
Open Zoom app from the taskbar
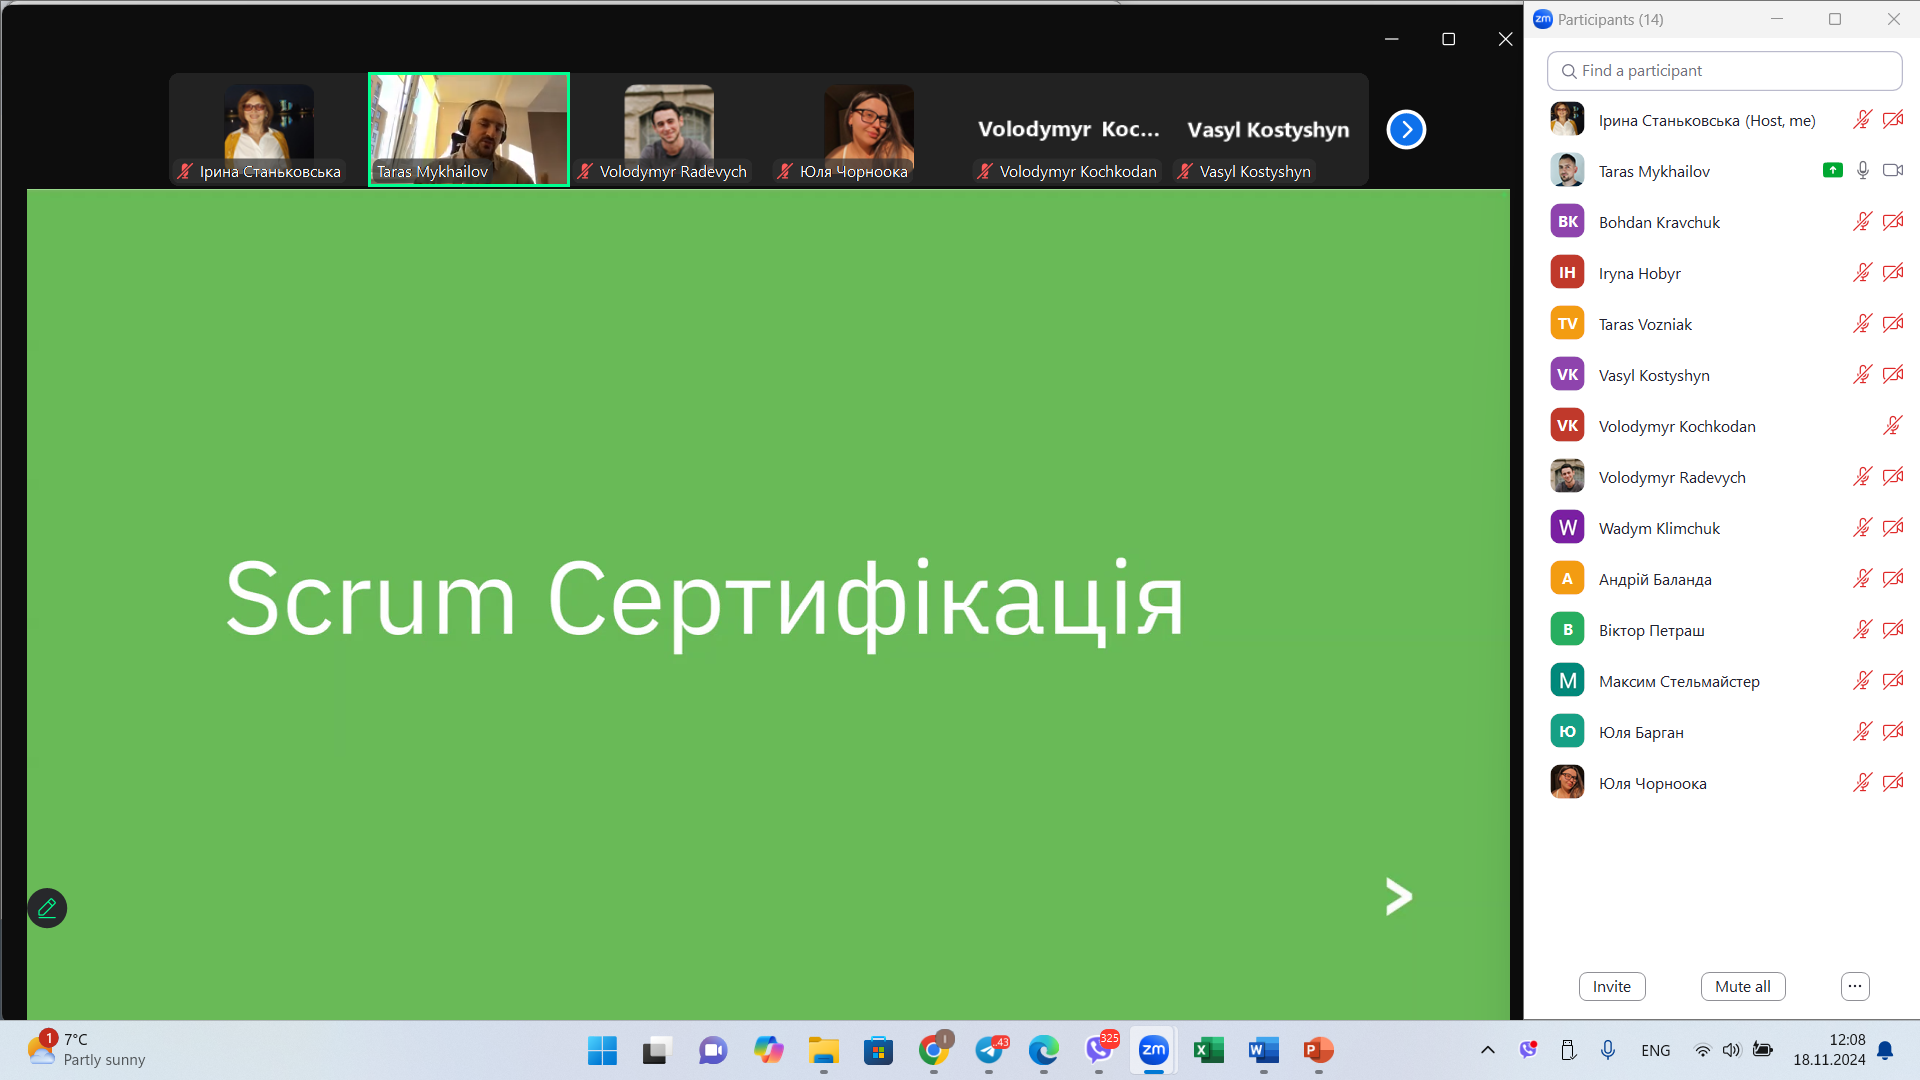(x=1153, y=1050)
